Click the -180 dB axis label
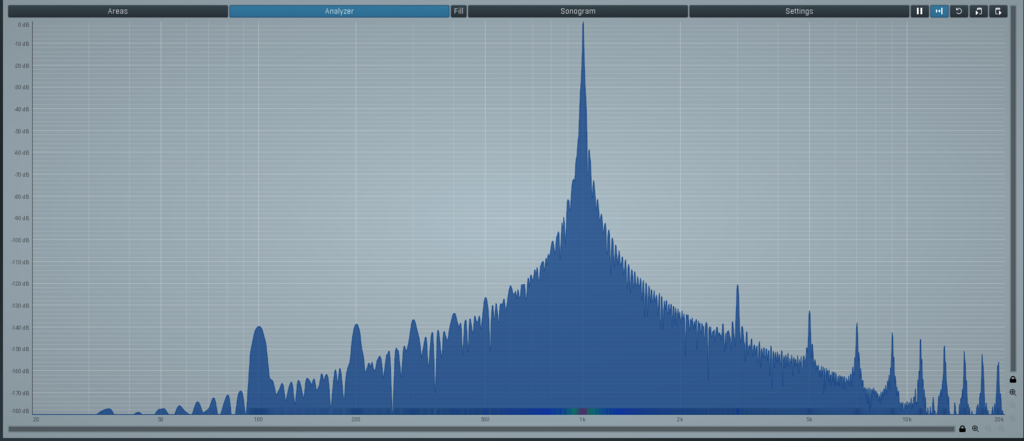 coord(21,412)
